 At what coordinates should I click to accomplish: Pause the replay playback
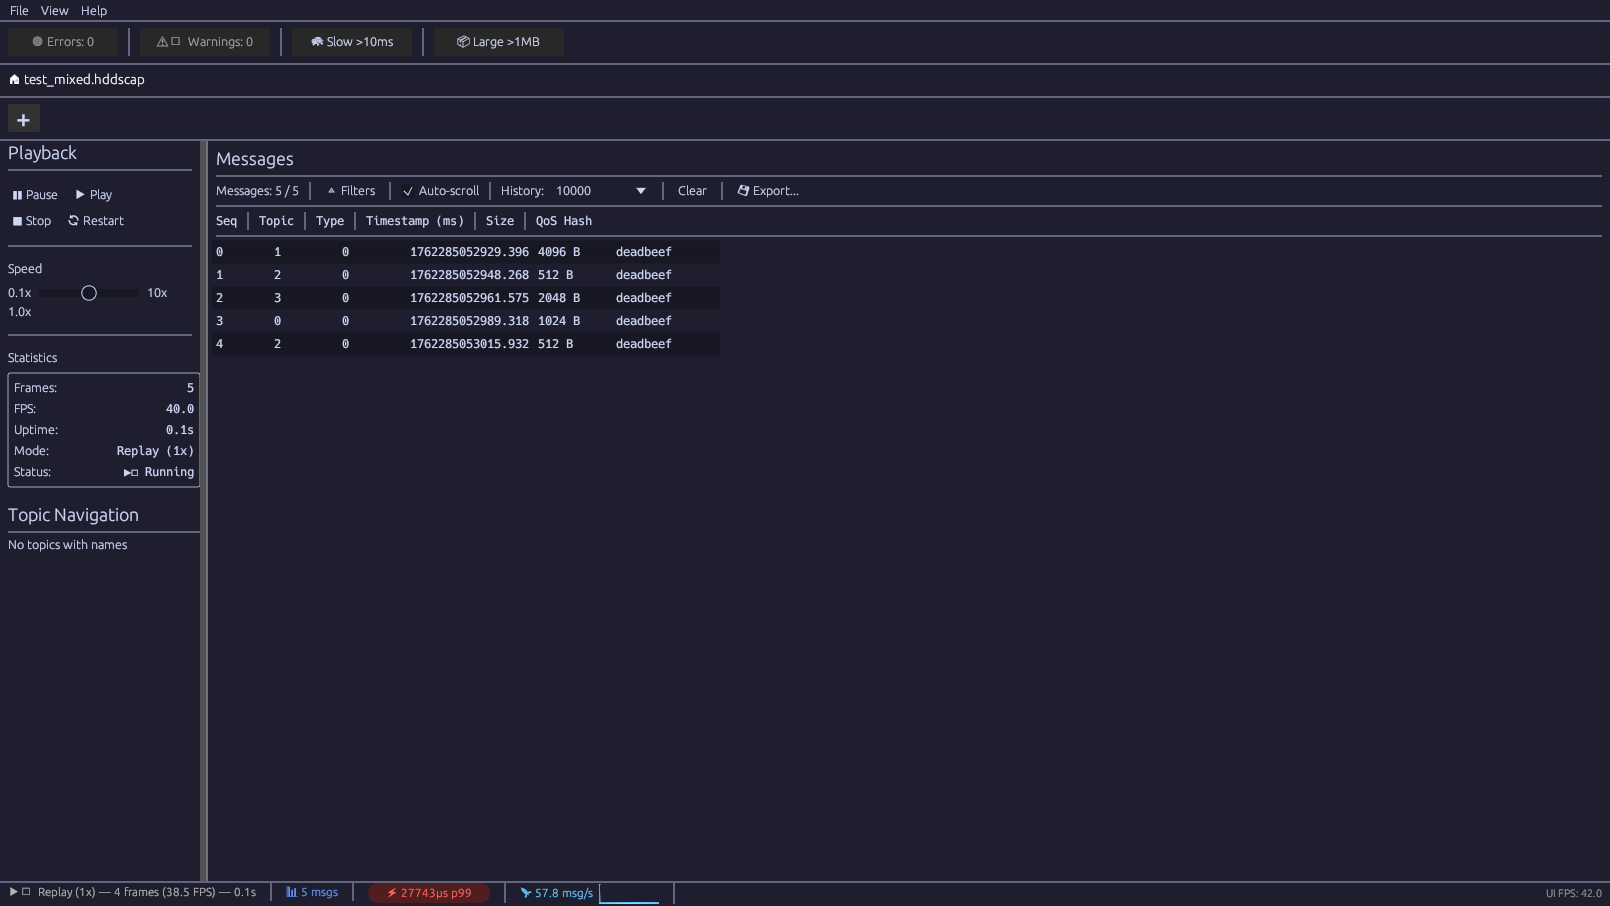pyautogui.click(x=35, y=195)
